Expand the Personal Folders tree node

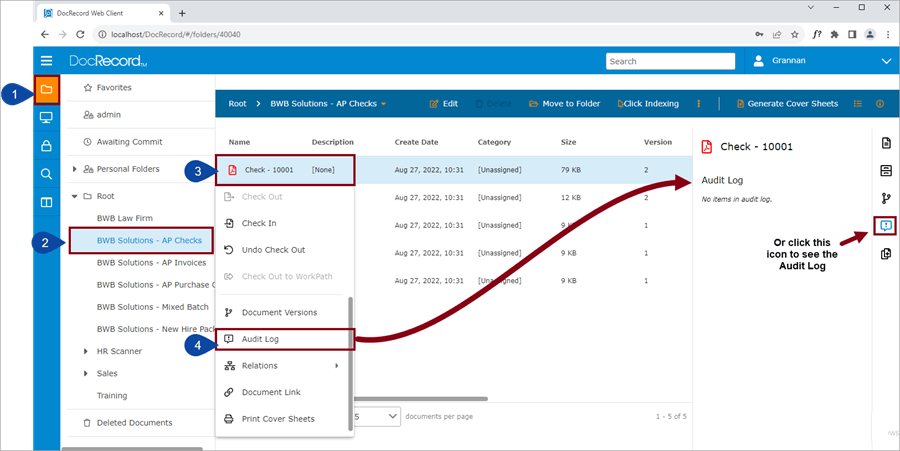click(x=74, y=169)
